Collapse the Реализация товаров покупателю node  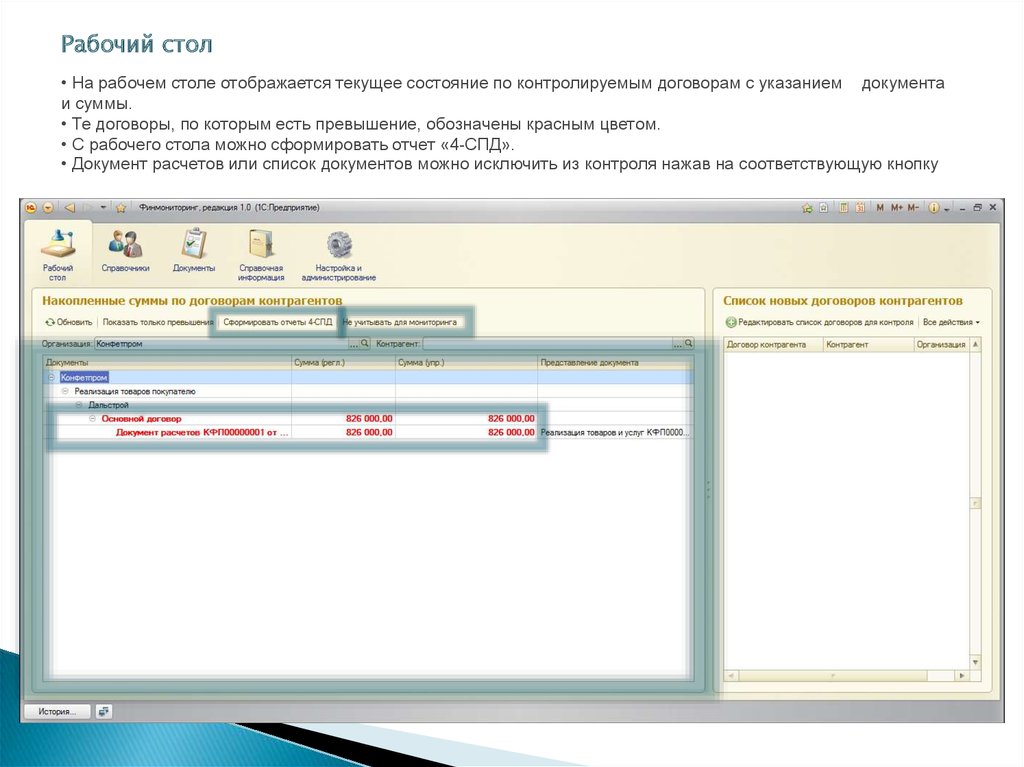pos(65,392)
